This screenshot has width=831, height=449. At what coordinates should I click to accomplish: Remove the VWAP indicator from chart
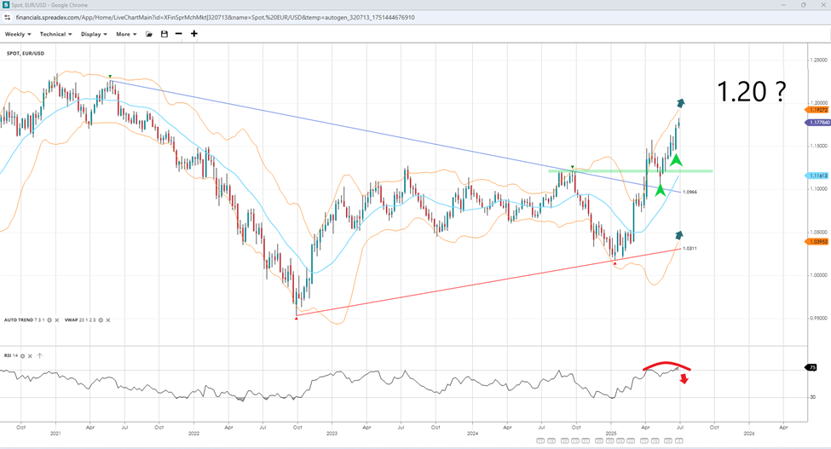(106, 320)
